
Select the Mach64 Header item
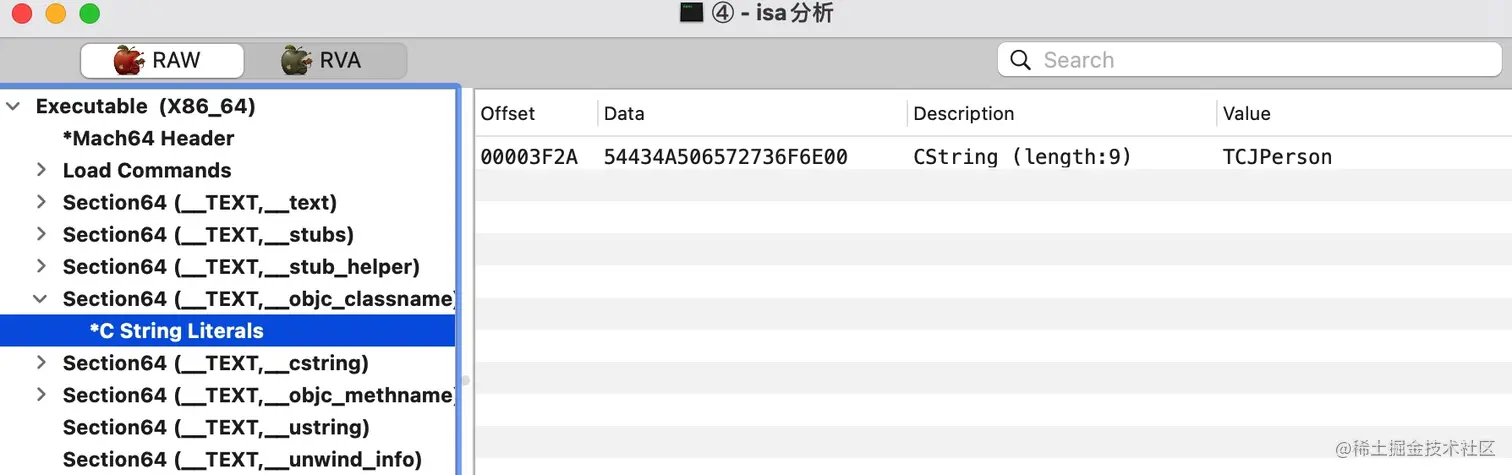(154, 138)
